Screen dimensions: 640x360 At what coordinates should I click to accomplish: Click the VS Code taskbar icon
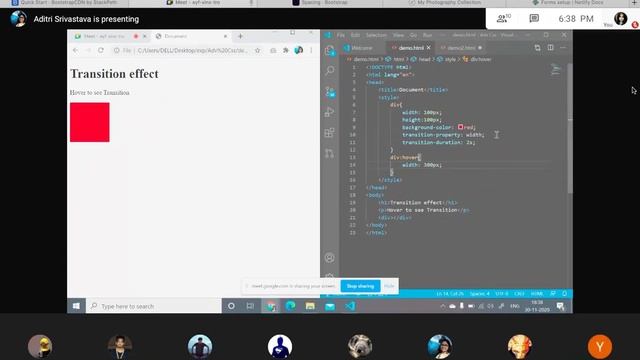click(350, 306)
